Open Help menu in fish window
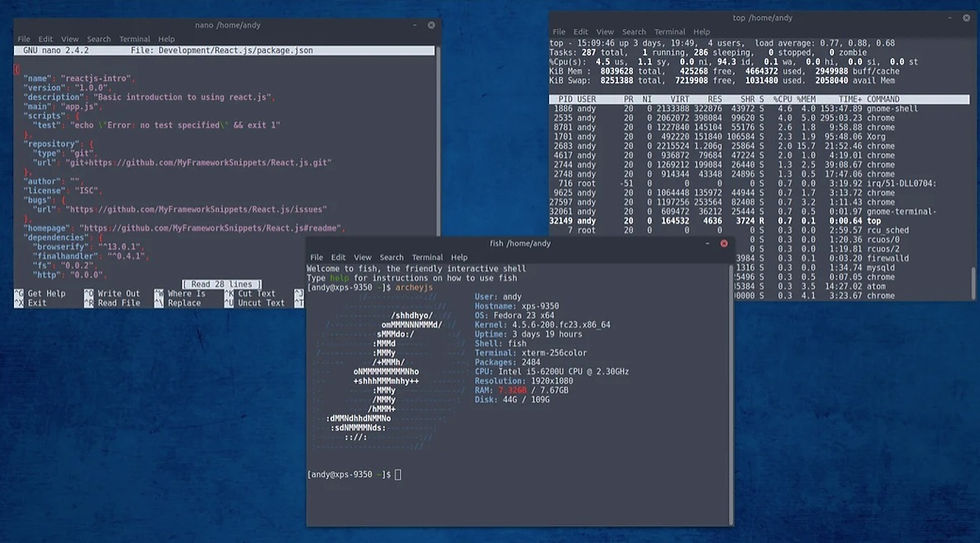The width and height of the screenshot is (980, 543). 459,257
